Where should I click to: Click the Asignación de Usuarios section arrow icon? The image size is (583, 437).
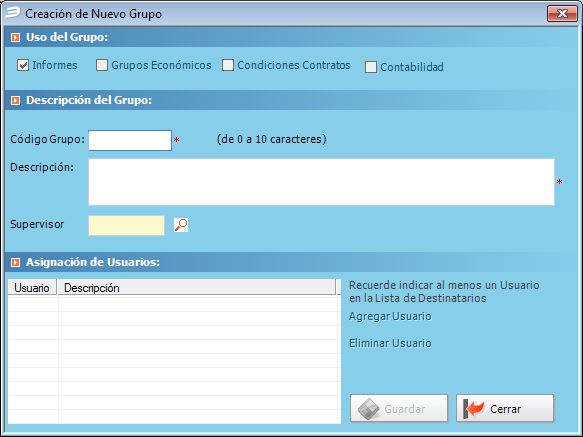click(16, 263)
